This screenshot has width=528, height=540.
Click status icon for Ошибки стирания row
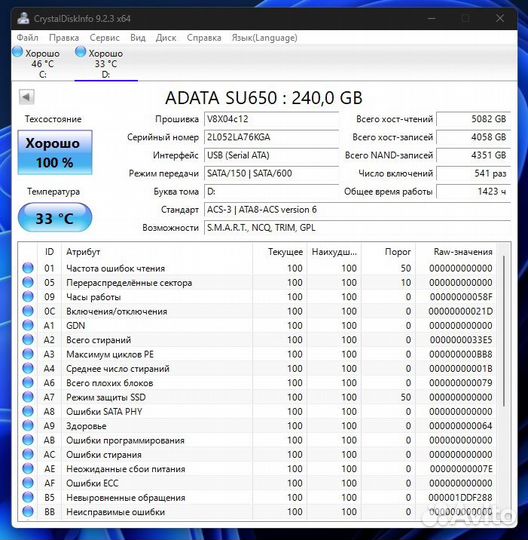click(x=28, y=454)
